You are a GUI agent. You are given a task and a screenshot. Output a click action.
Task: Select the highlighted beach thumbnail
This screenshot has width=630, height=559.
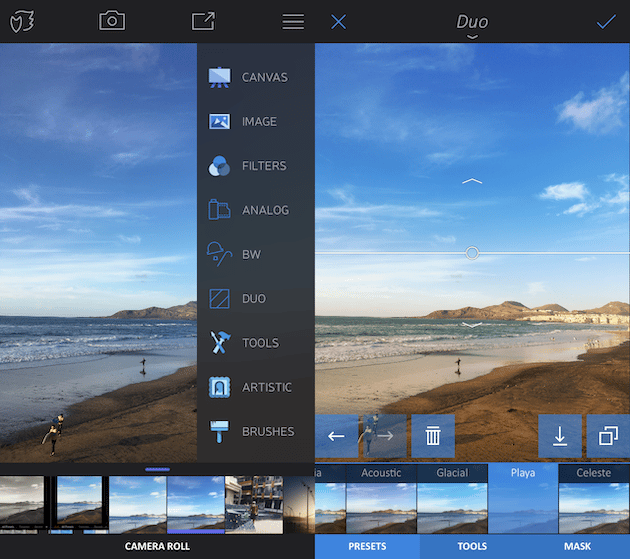coord(196,505)
